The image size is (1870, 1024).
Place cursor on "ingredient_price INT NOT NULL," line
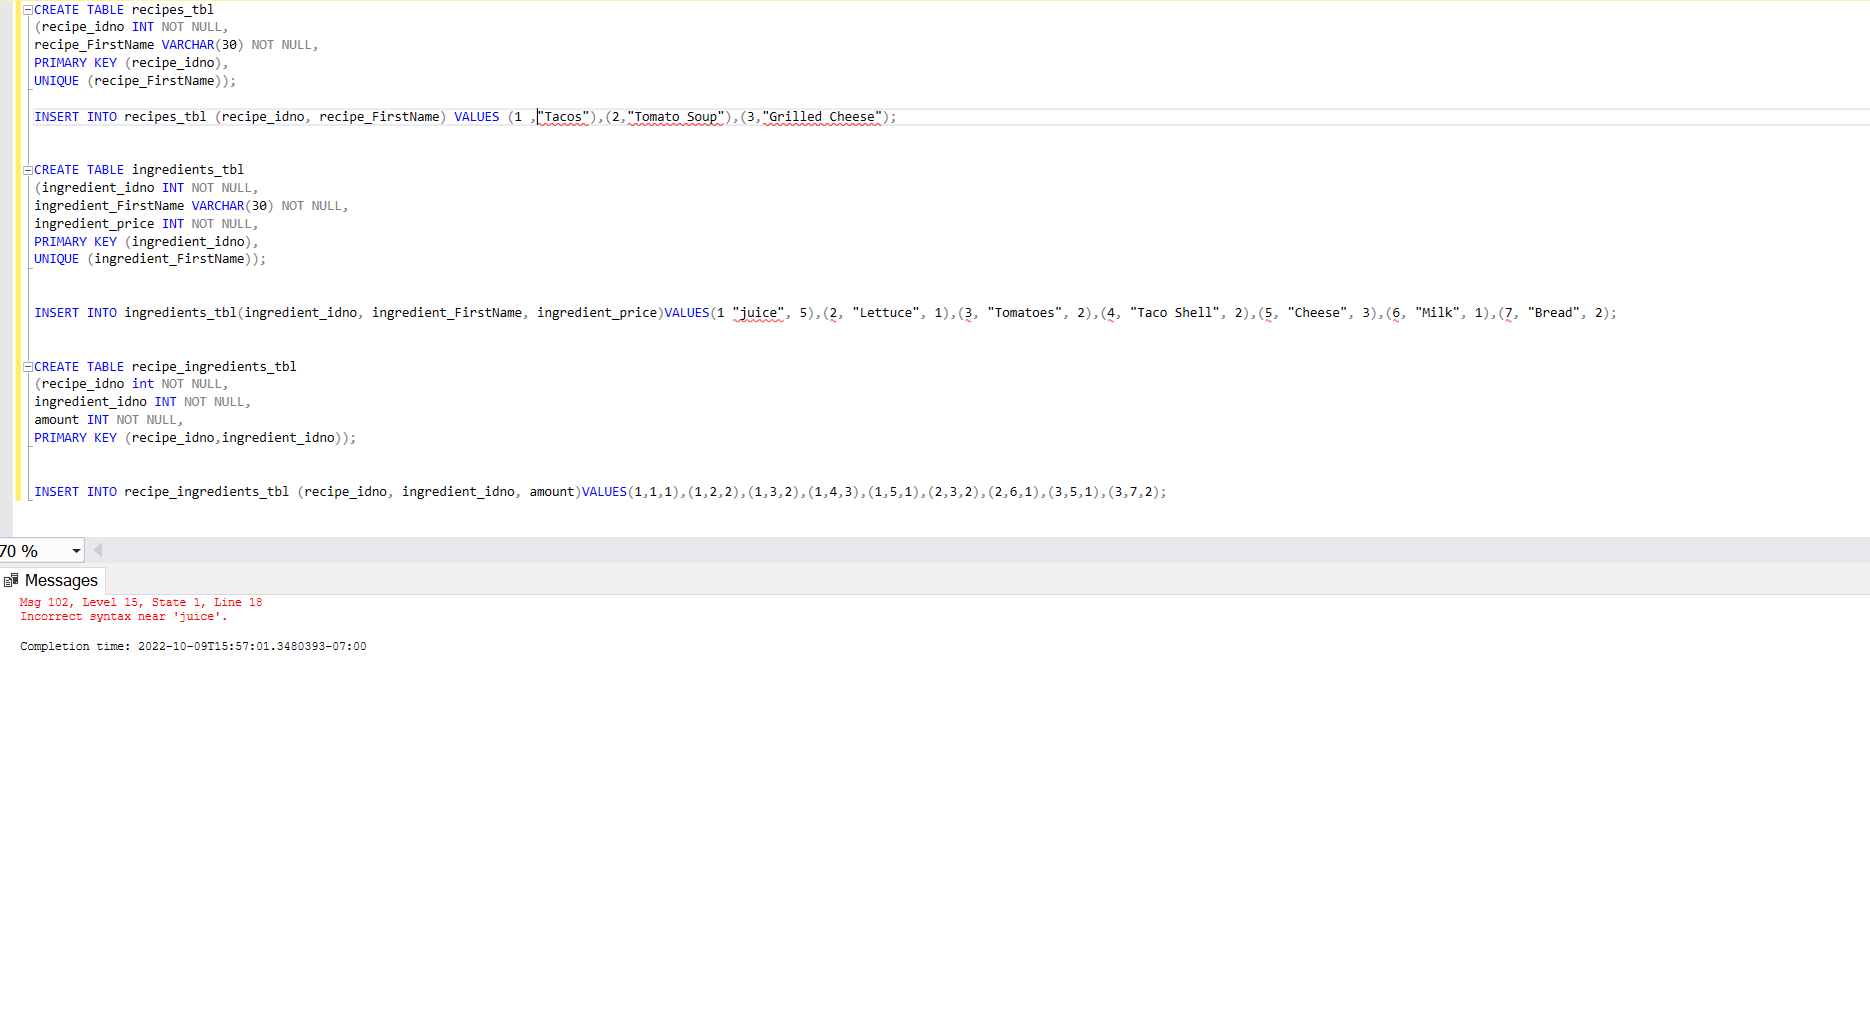point(146,224)
